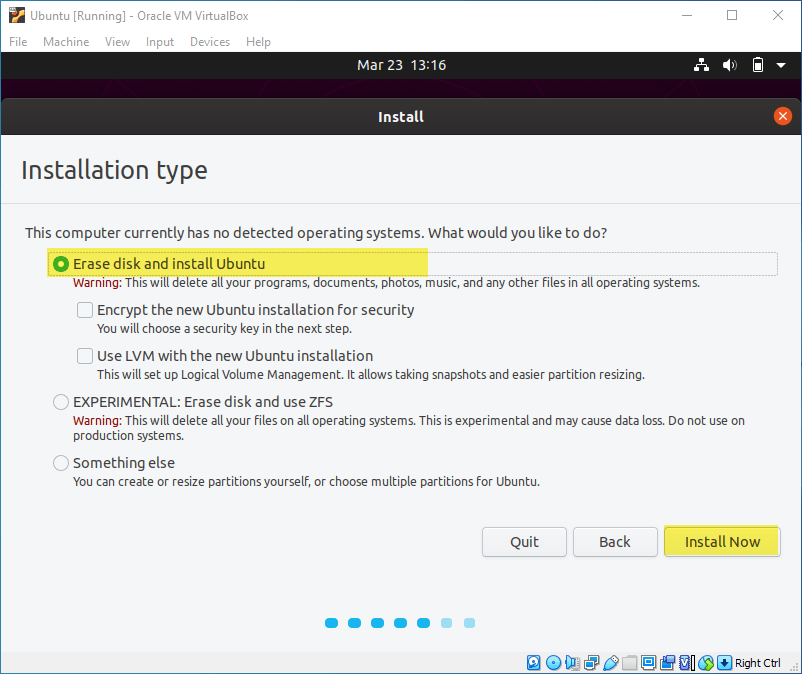
Task: Click the Right Ctrl host key label
Action: (758, 663)
